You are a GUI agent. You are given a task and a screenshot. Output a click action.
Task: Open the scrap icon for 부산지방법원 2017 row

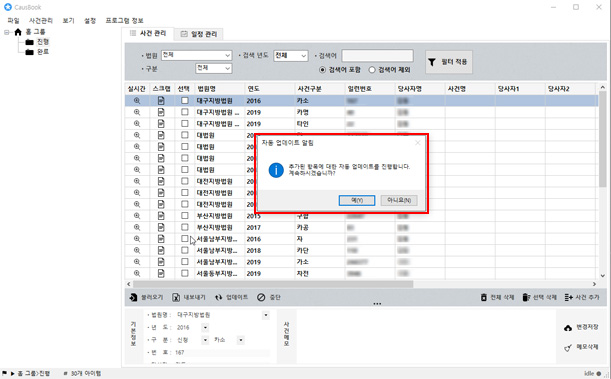(x=161, y=227)
